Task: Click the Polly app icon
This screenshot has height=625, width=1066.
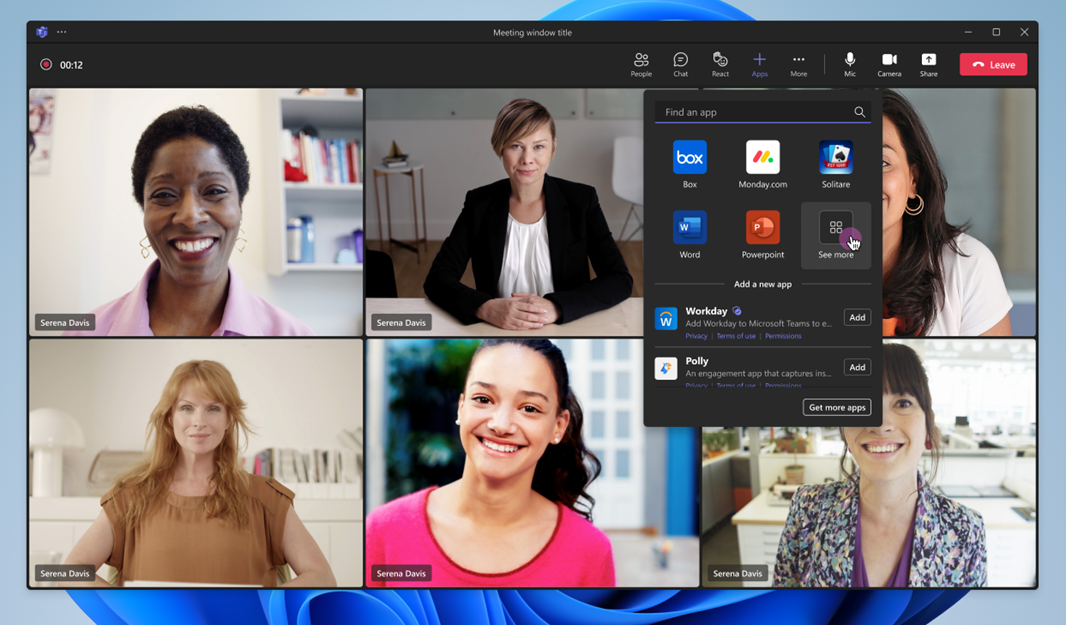Action: (x=666, y=368)
